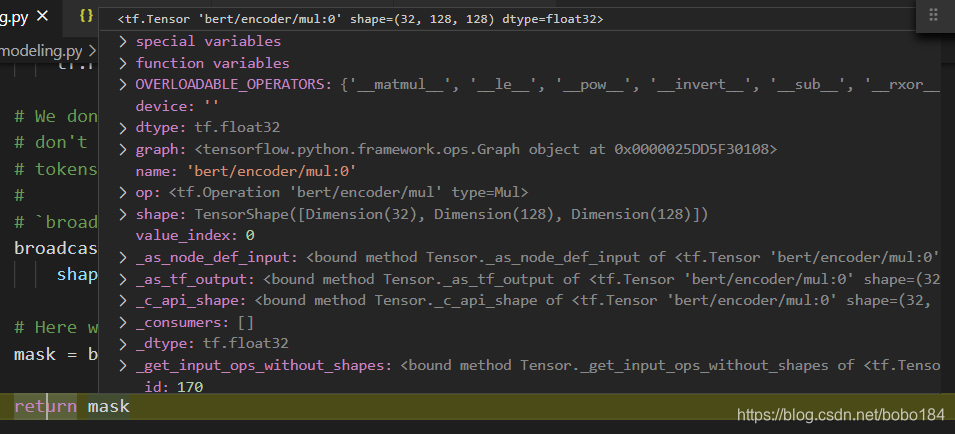Expand the _as_node_def_input entry
Screen dimensions: 955x434
click(123, 257)
